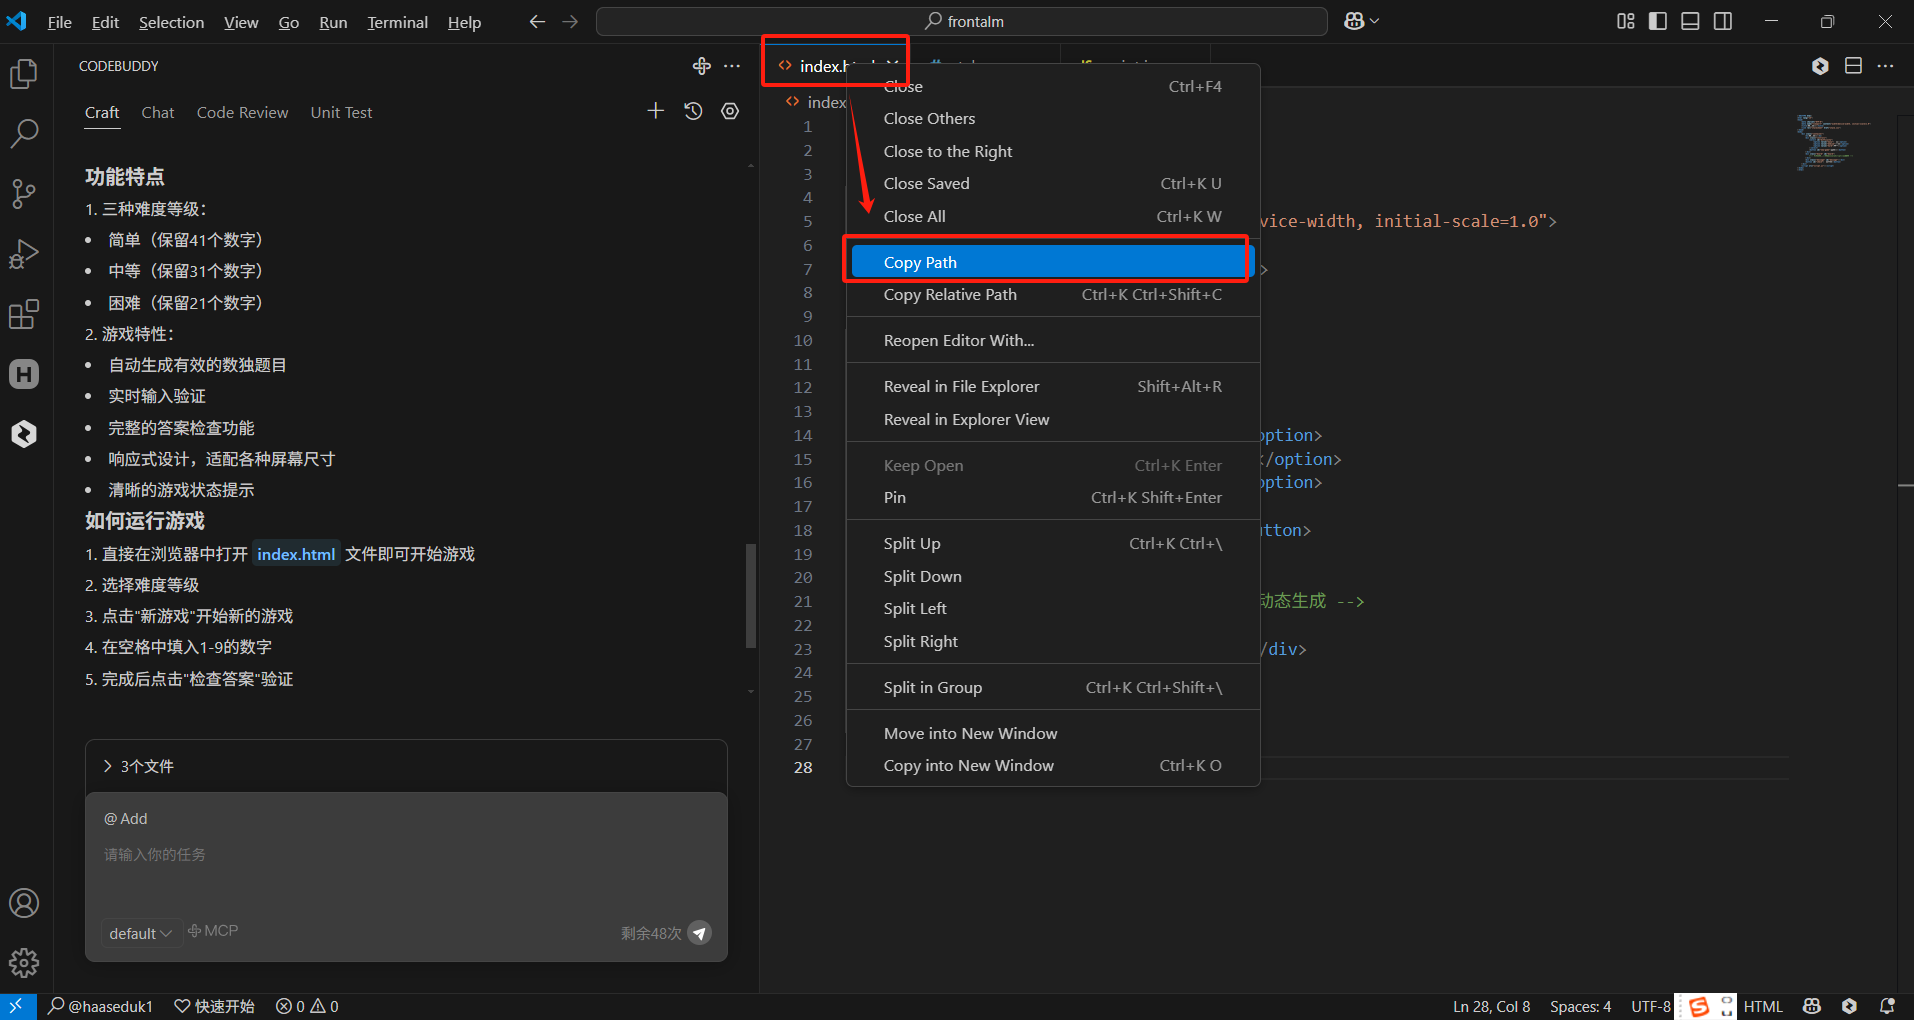
Task: Open Customize Layout in title bar
Action: click(x=1626, y=21)
